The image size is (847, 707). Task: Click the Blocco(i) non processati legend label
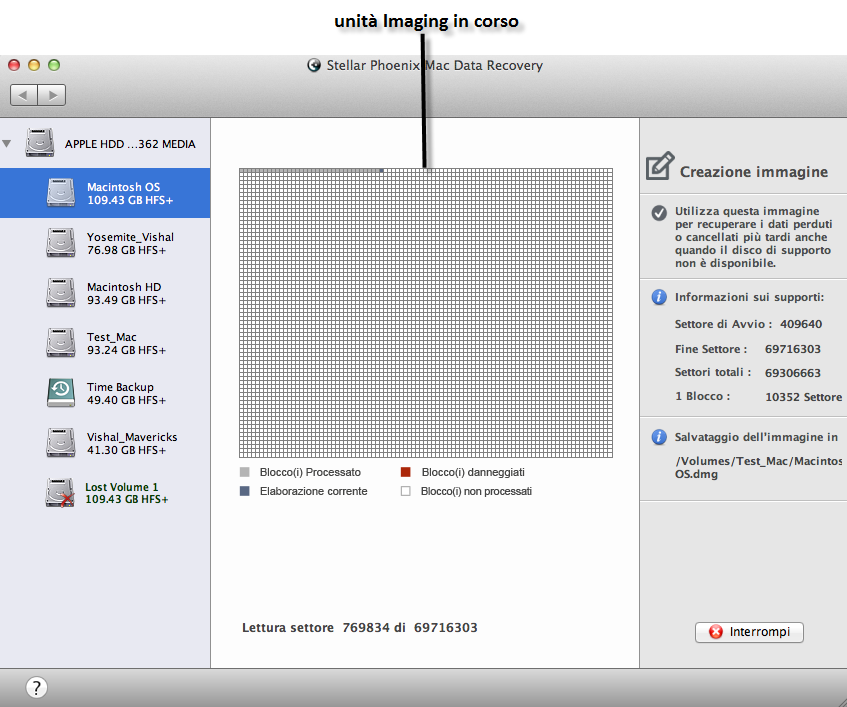tap(476, 491)
